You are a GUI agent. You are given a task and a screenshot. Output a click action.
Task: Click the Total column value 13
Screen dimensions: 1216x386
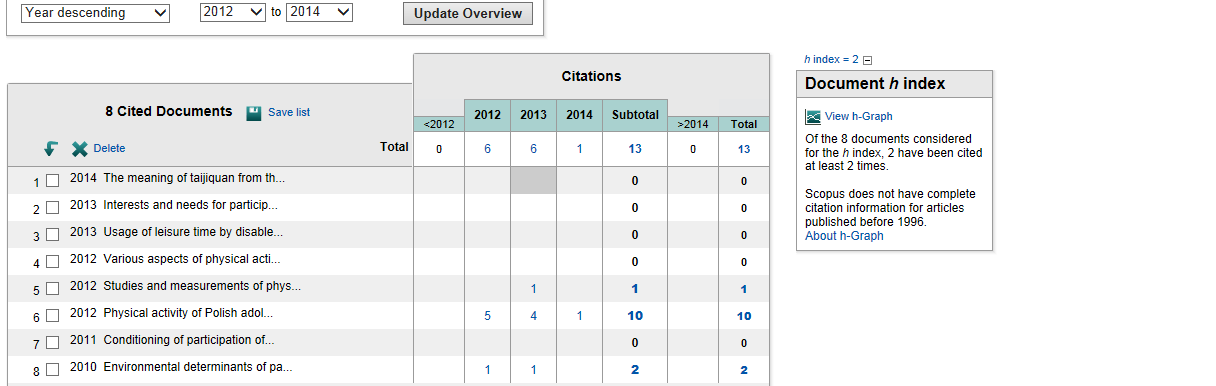[x=744, y=149]
